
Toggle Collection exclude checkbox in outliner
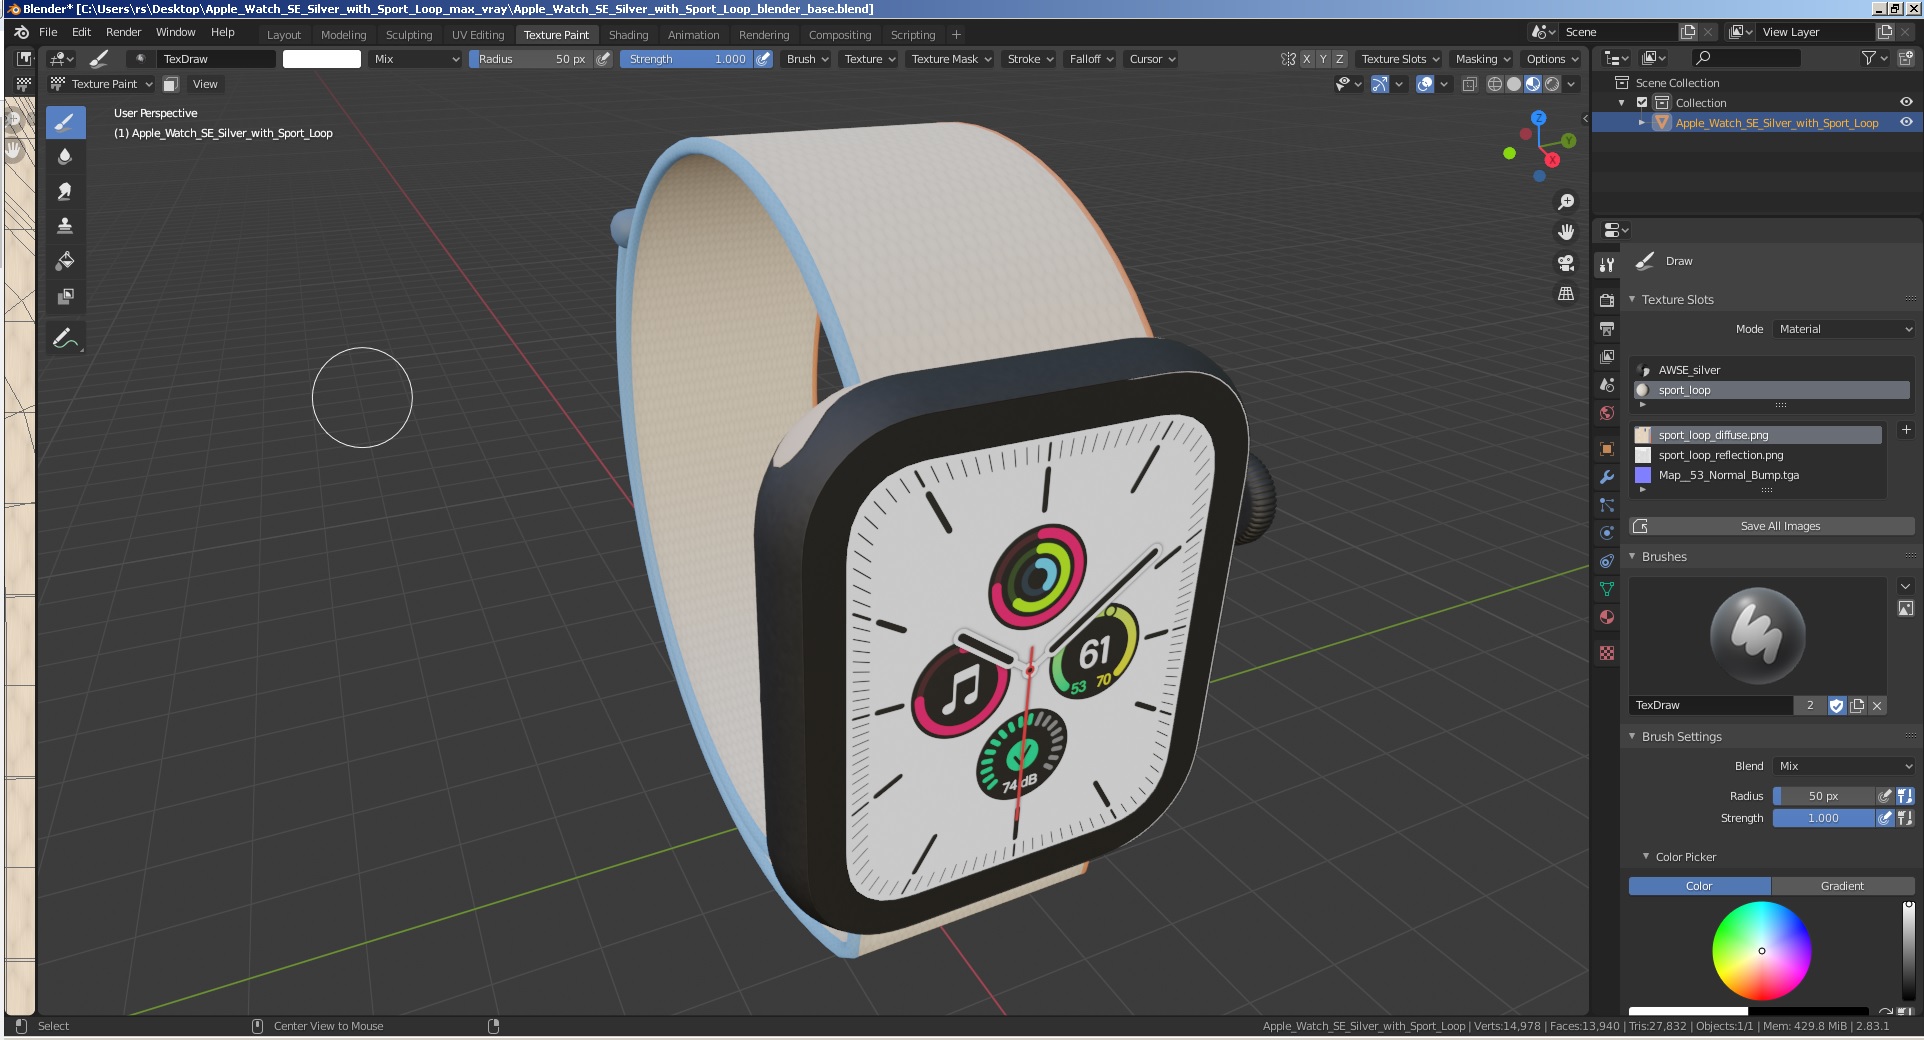[1642, 103]
